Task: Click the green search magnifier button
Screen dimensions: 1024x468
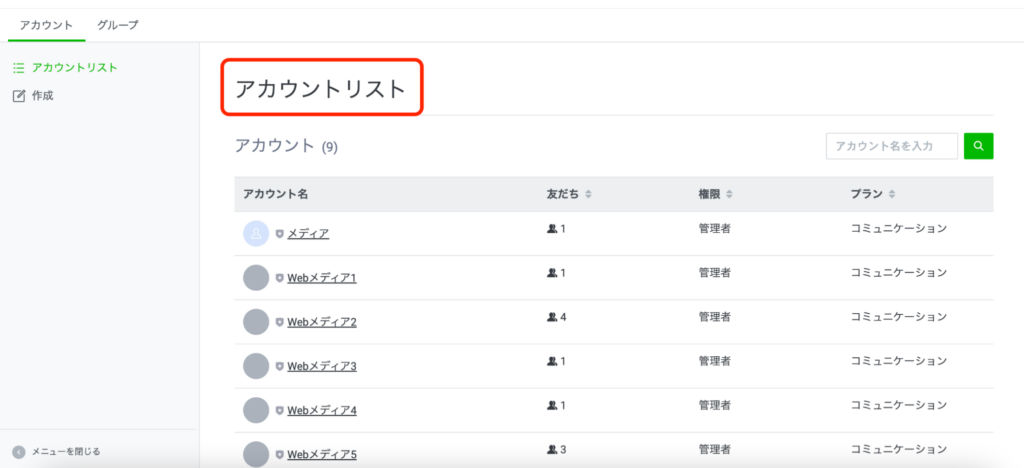Action: pos(978,146)
